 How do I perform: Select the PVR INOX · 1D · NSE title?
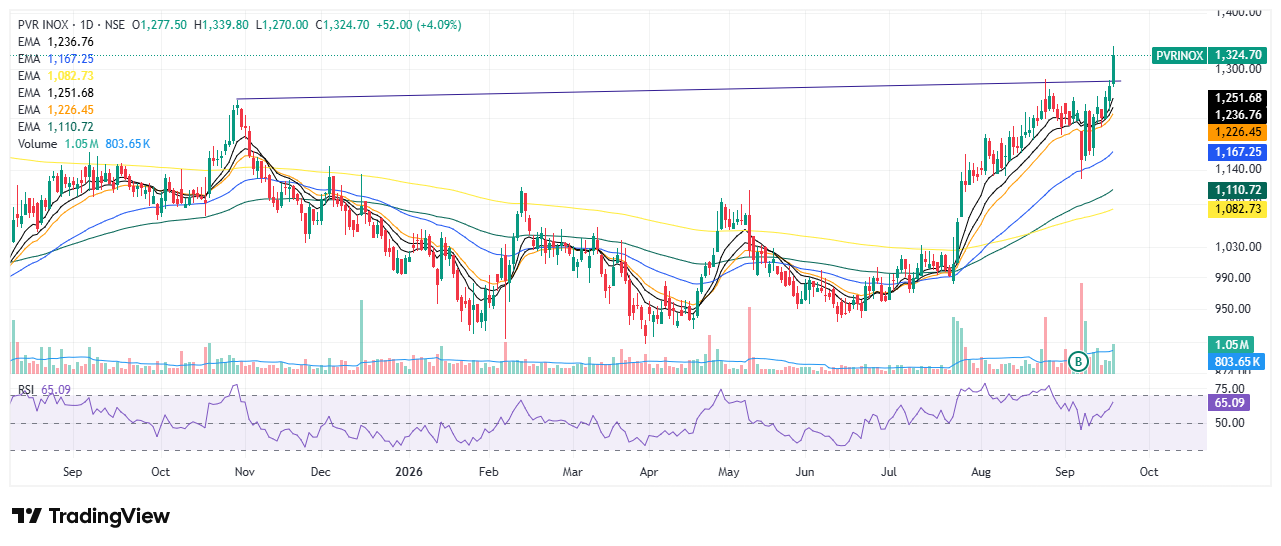click(x=72, y=23)
